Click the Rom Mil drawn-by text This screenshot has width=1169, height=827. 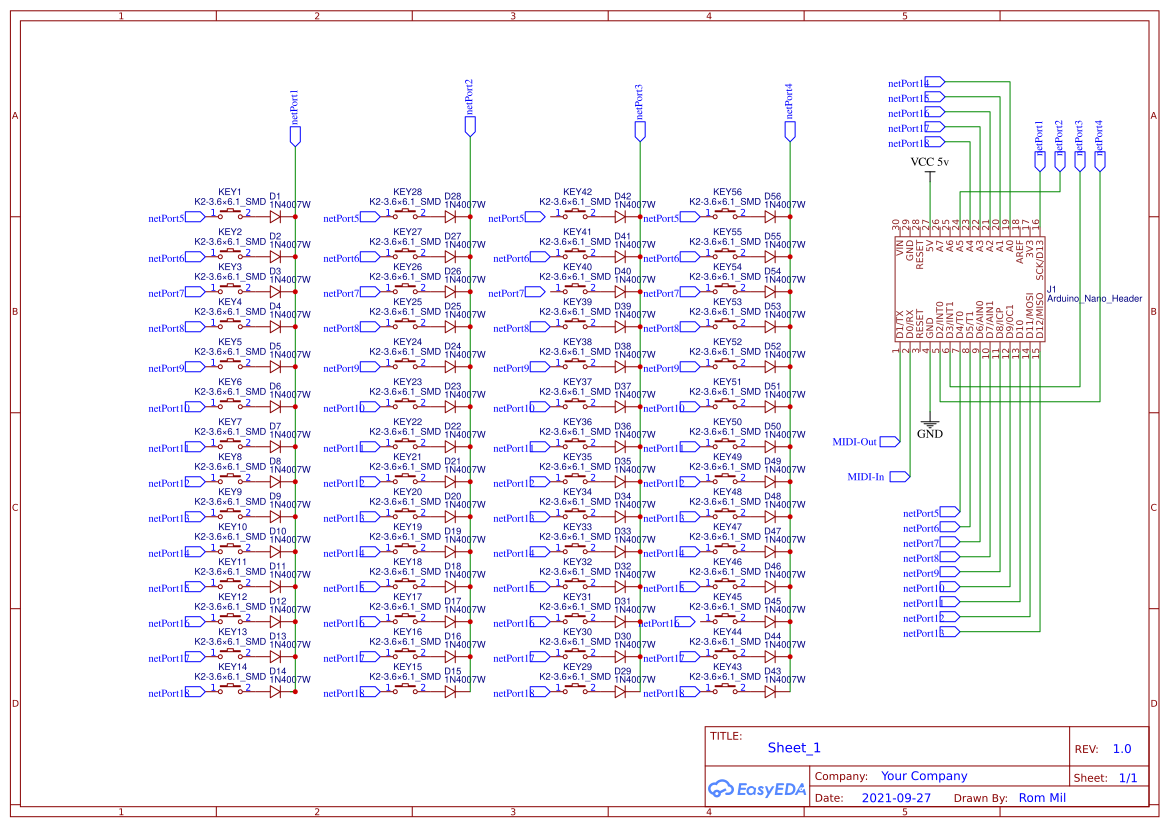pyautogui.click(x=1043, y=797)
